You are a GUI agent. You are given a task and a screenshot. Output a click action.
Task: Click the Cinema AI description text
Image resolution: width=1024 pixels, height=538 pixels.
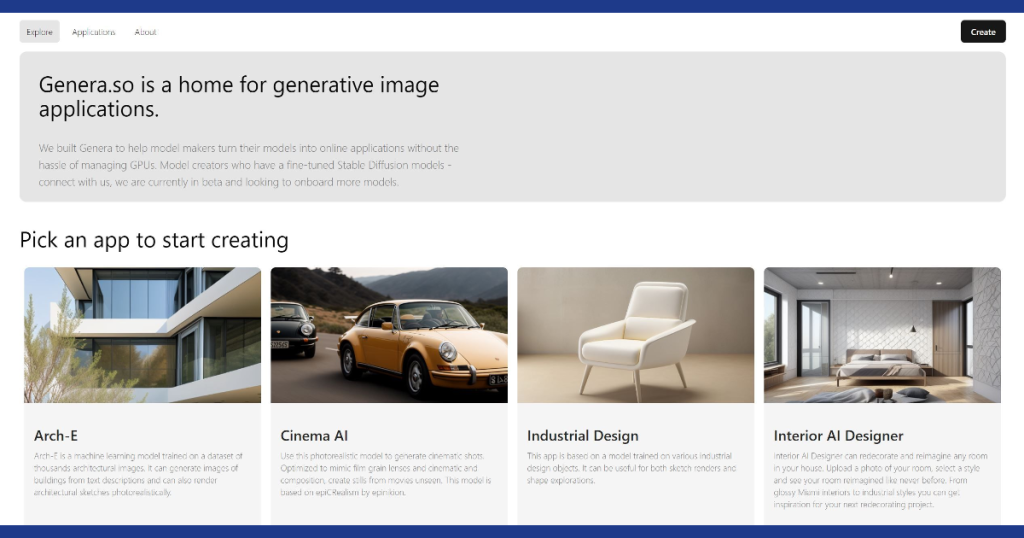[385, 474]
